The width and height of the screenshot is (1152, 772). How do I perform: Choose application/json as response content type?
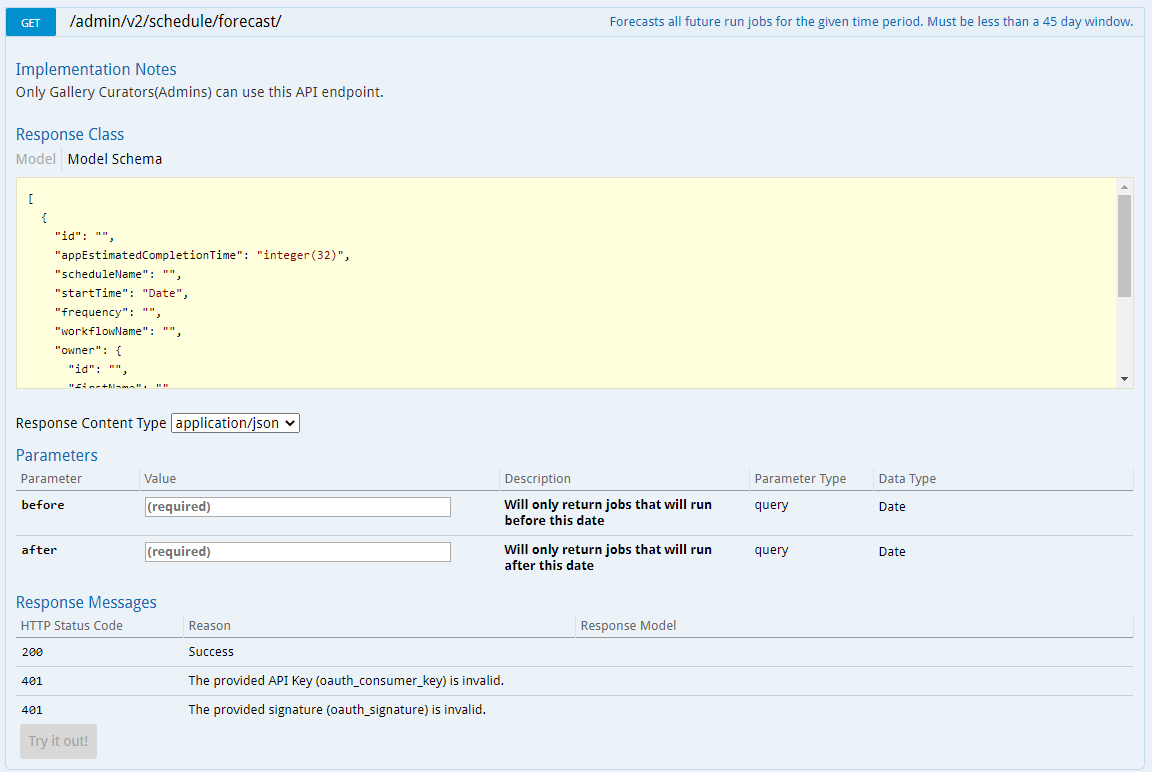coord(235,423)
